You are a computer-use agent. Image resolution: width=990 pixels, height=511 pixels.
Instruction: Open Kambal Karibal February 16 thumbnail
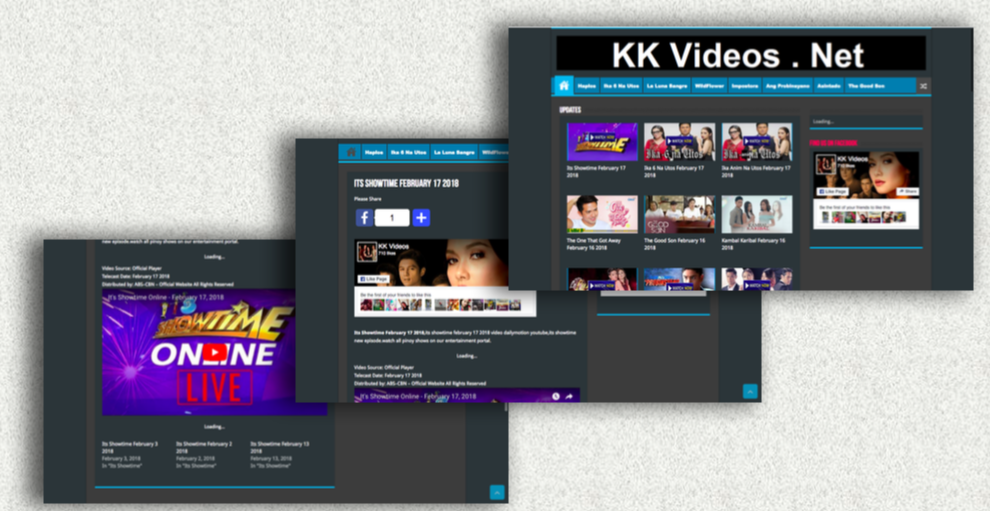pos(756,214)
